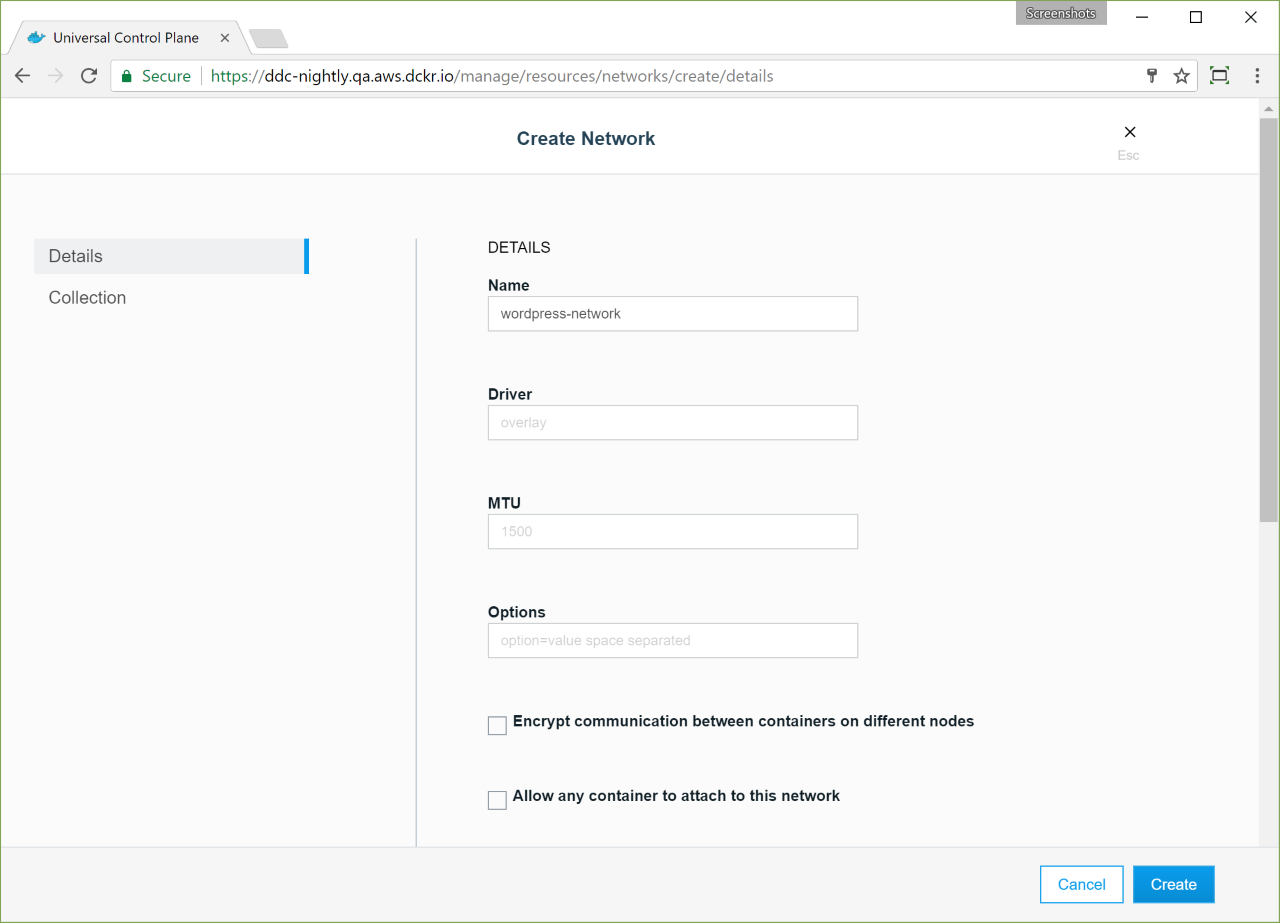Click into the MTU input field

(x=672, y=532)
